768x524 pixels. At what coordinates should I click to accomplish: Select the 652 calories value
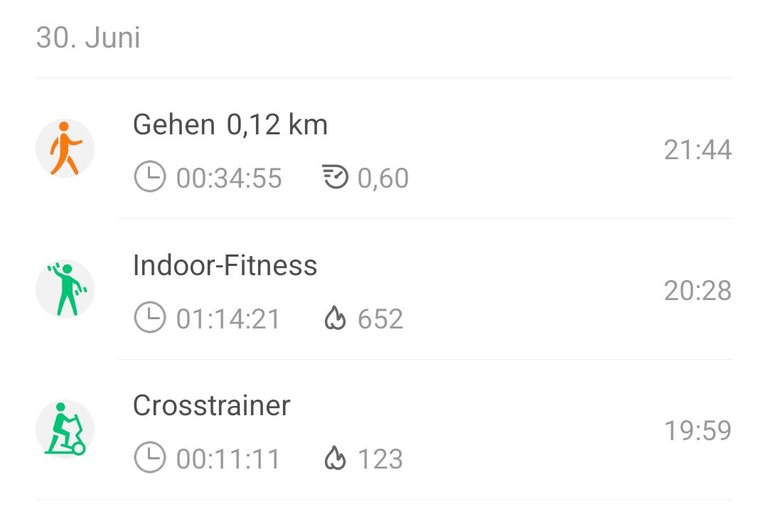381,319
